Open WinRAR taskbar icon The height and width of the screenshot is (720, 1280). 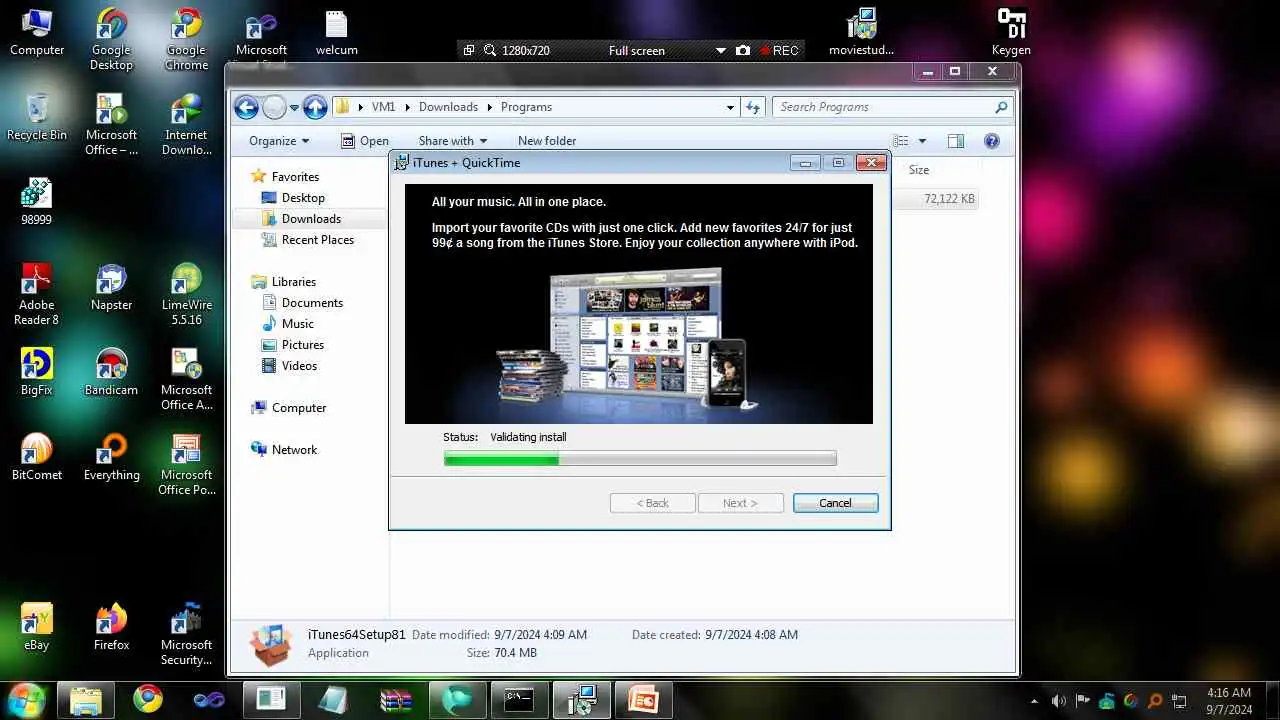pos(396,700)
